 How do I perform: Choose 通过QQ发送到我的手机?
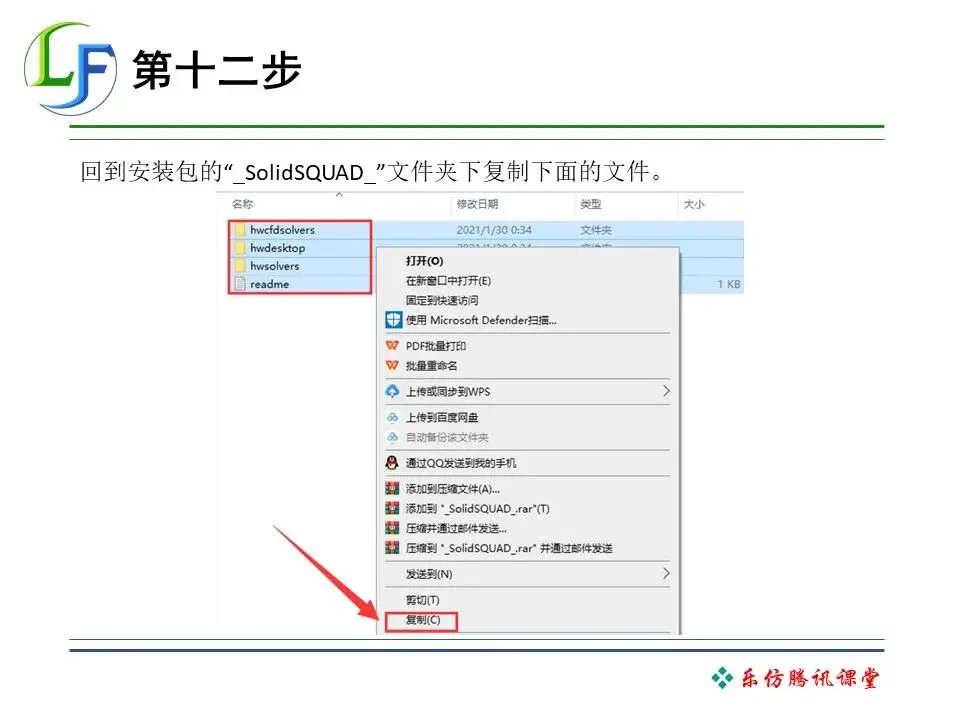click(x=461, y=463)
